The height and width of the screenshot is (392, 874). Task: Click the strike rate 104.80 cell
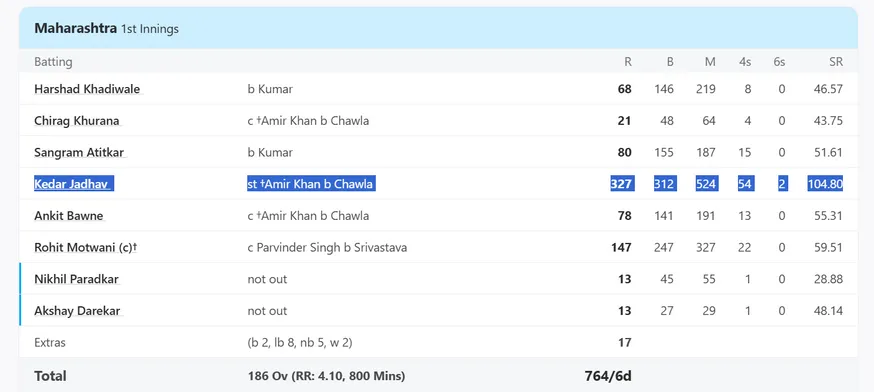click(825, 184)
